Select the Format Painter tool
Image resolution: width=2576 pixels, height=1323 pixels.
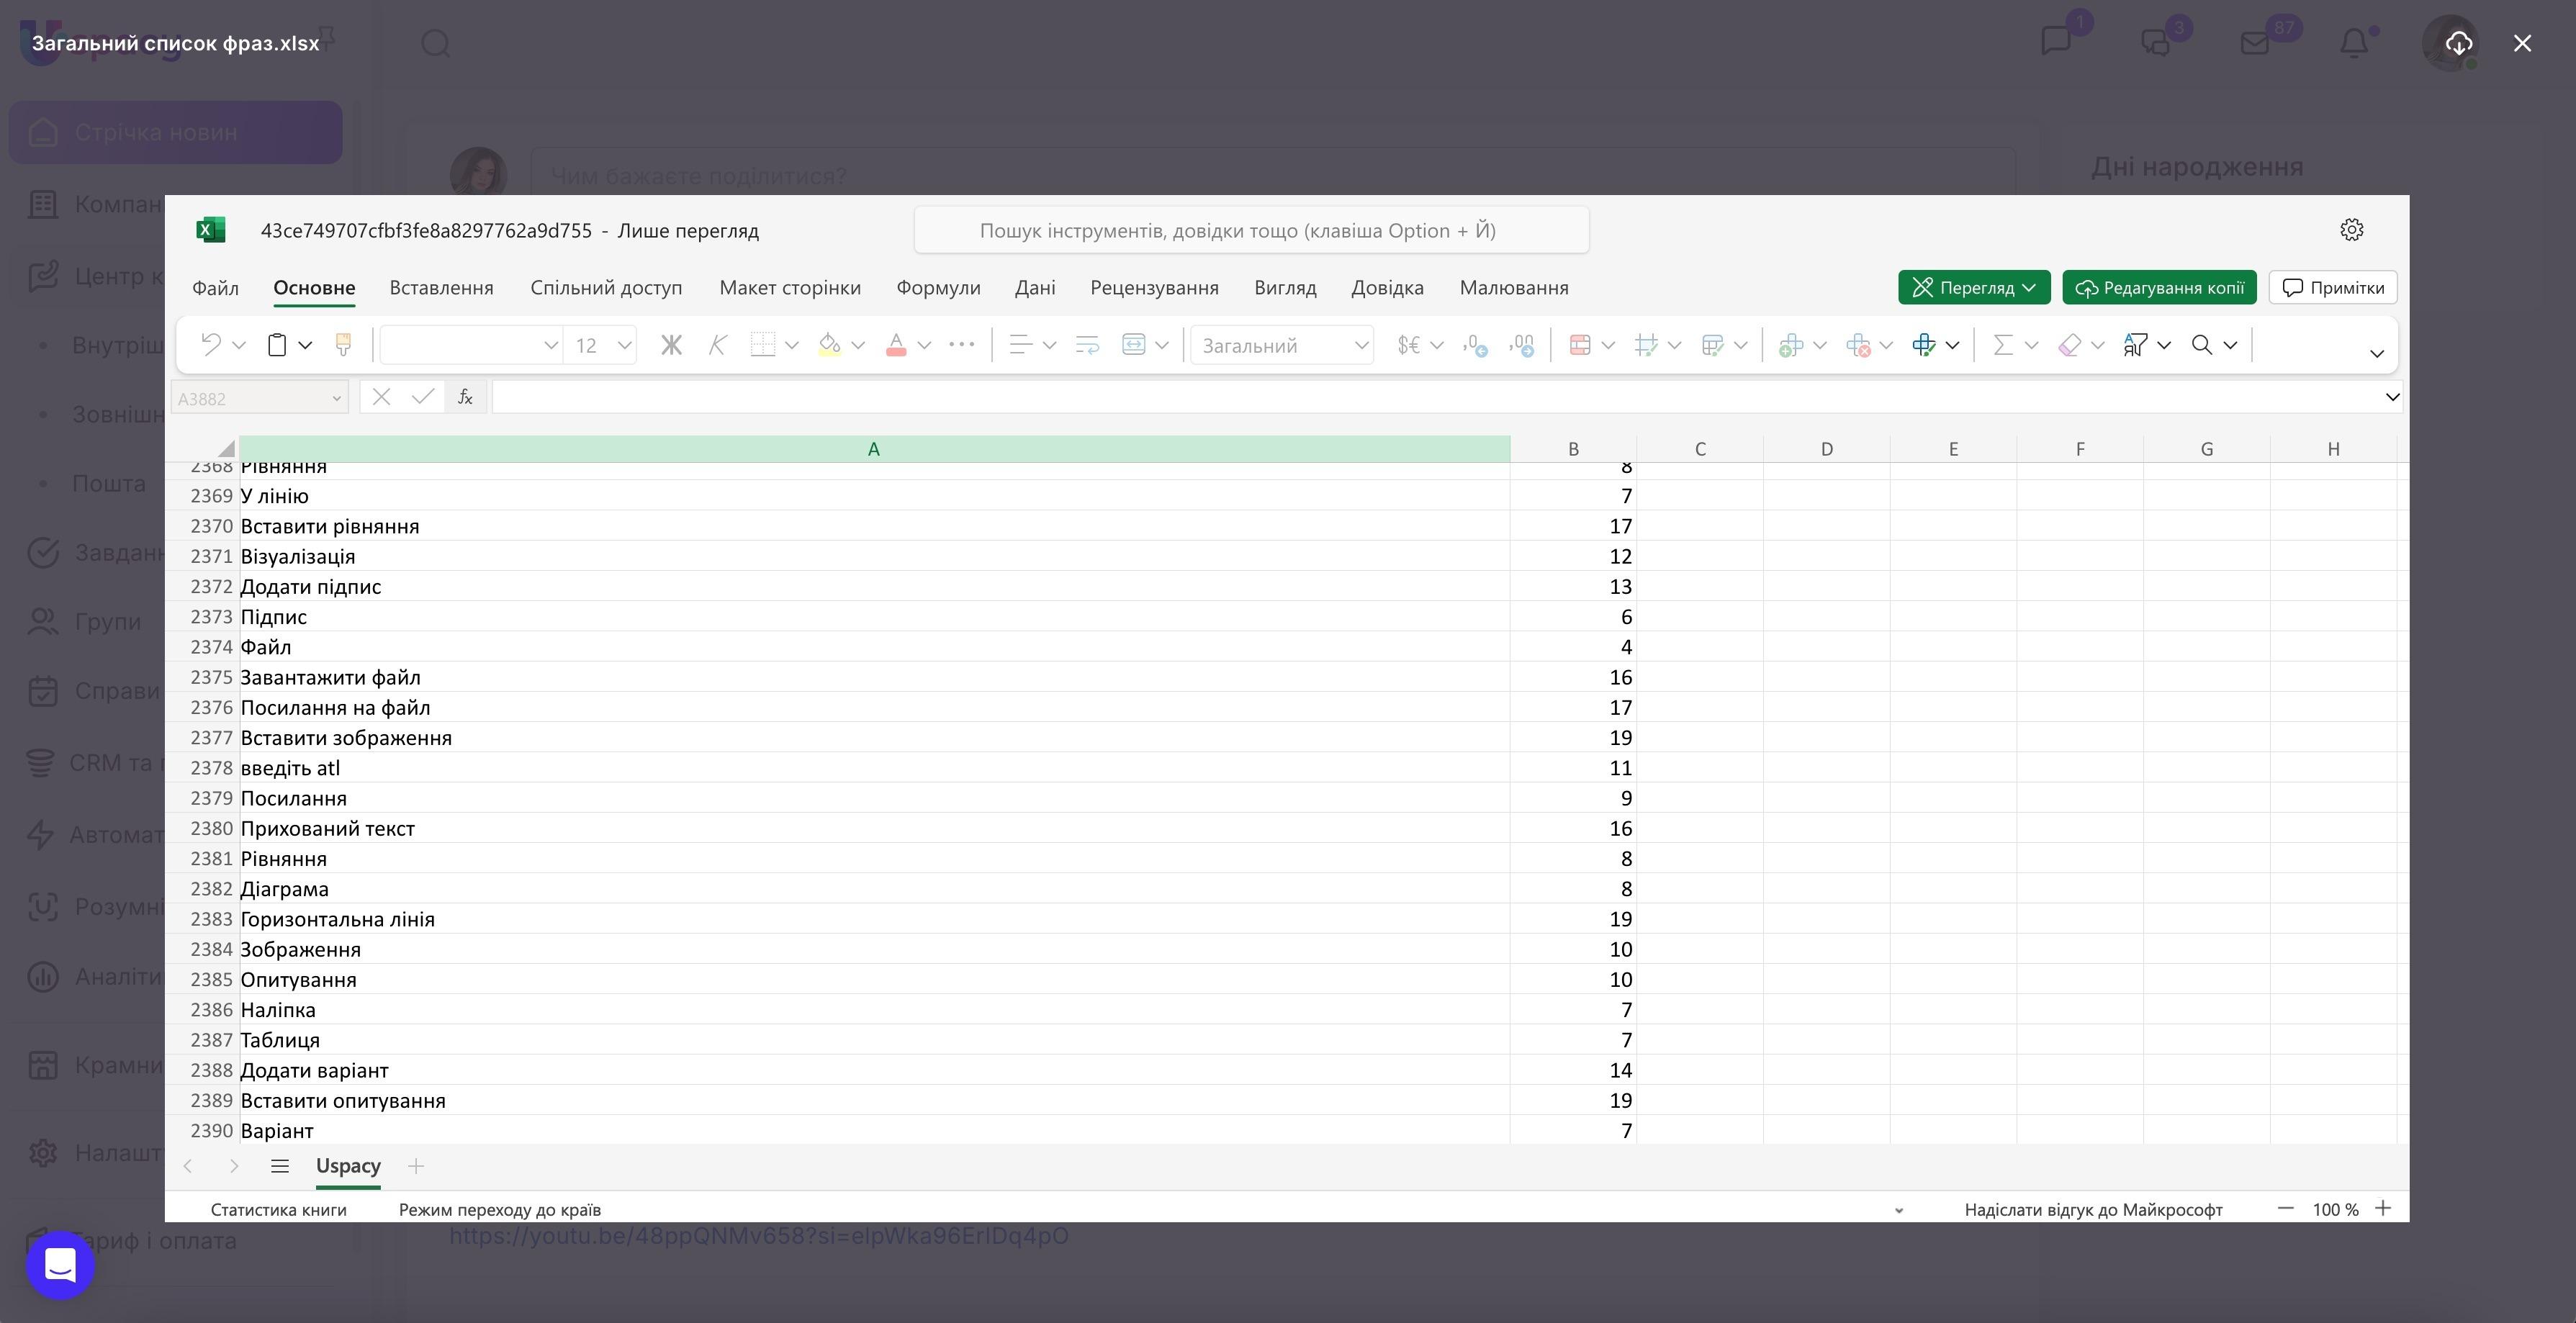tap(343, 345)
